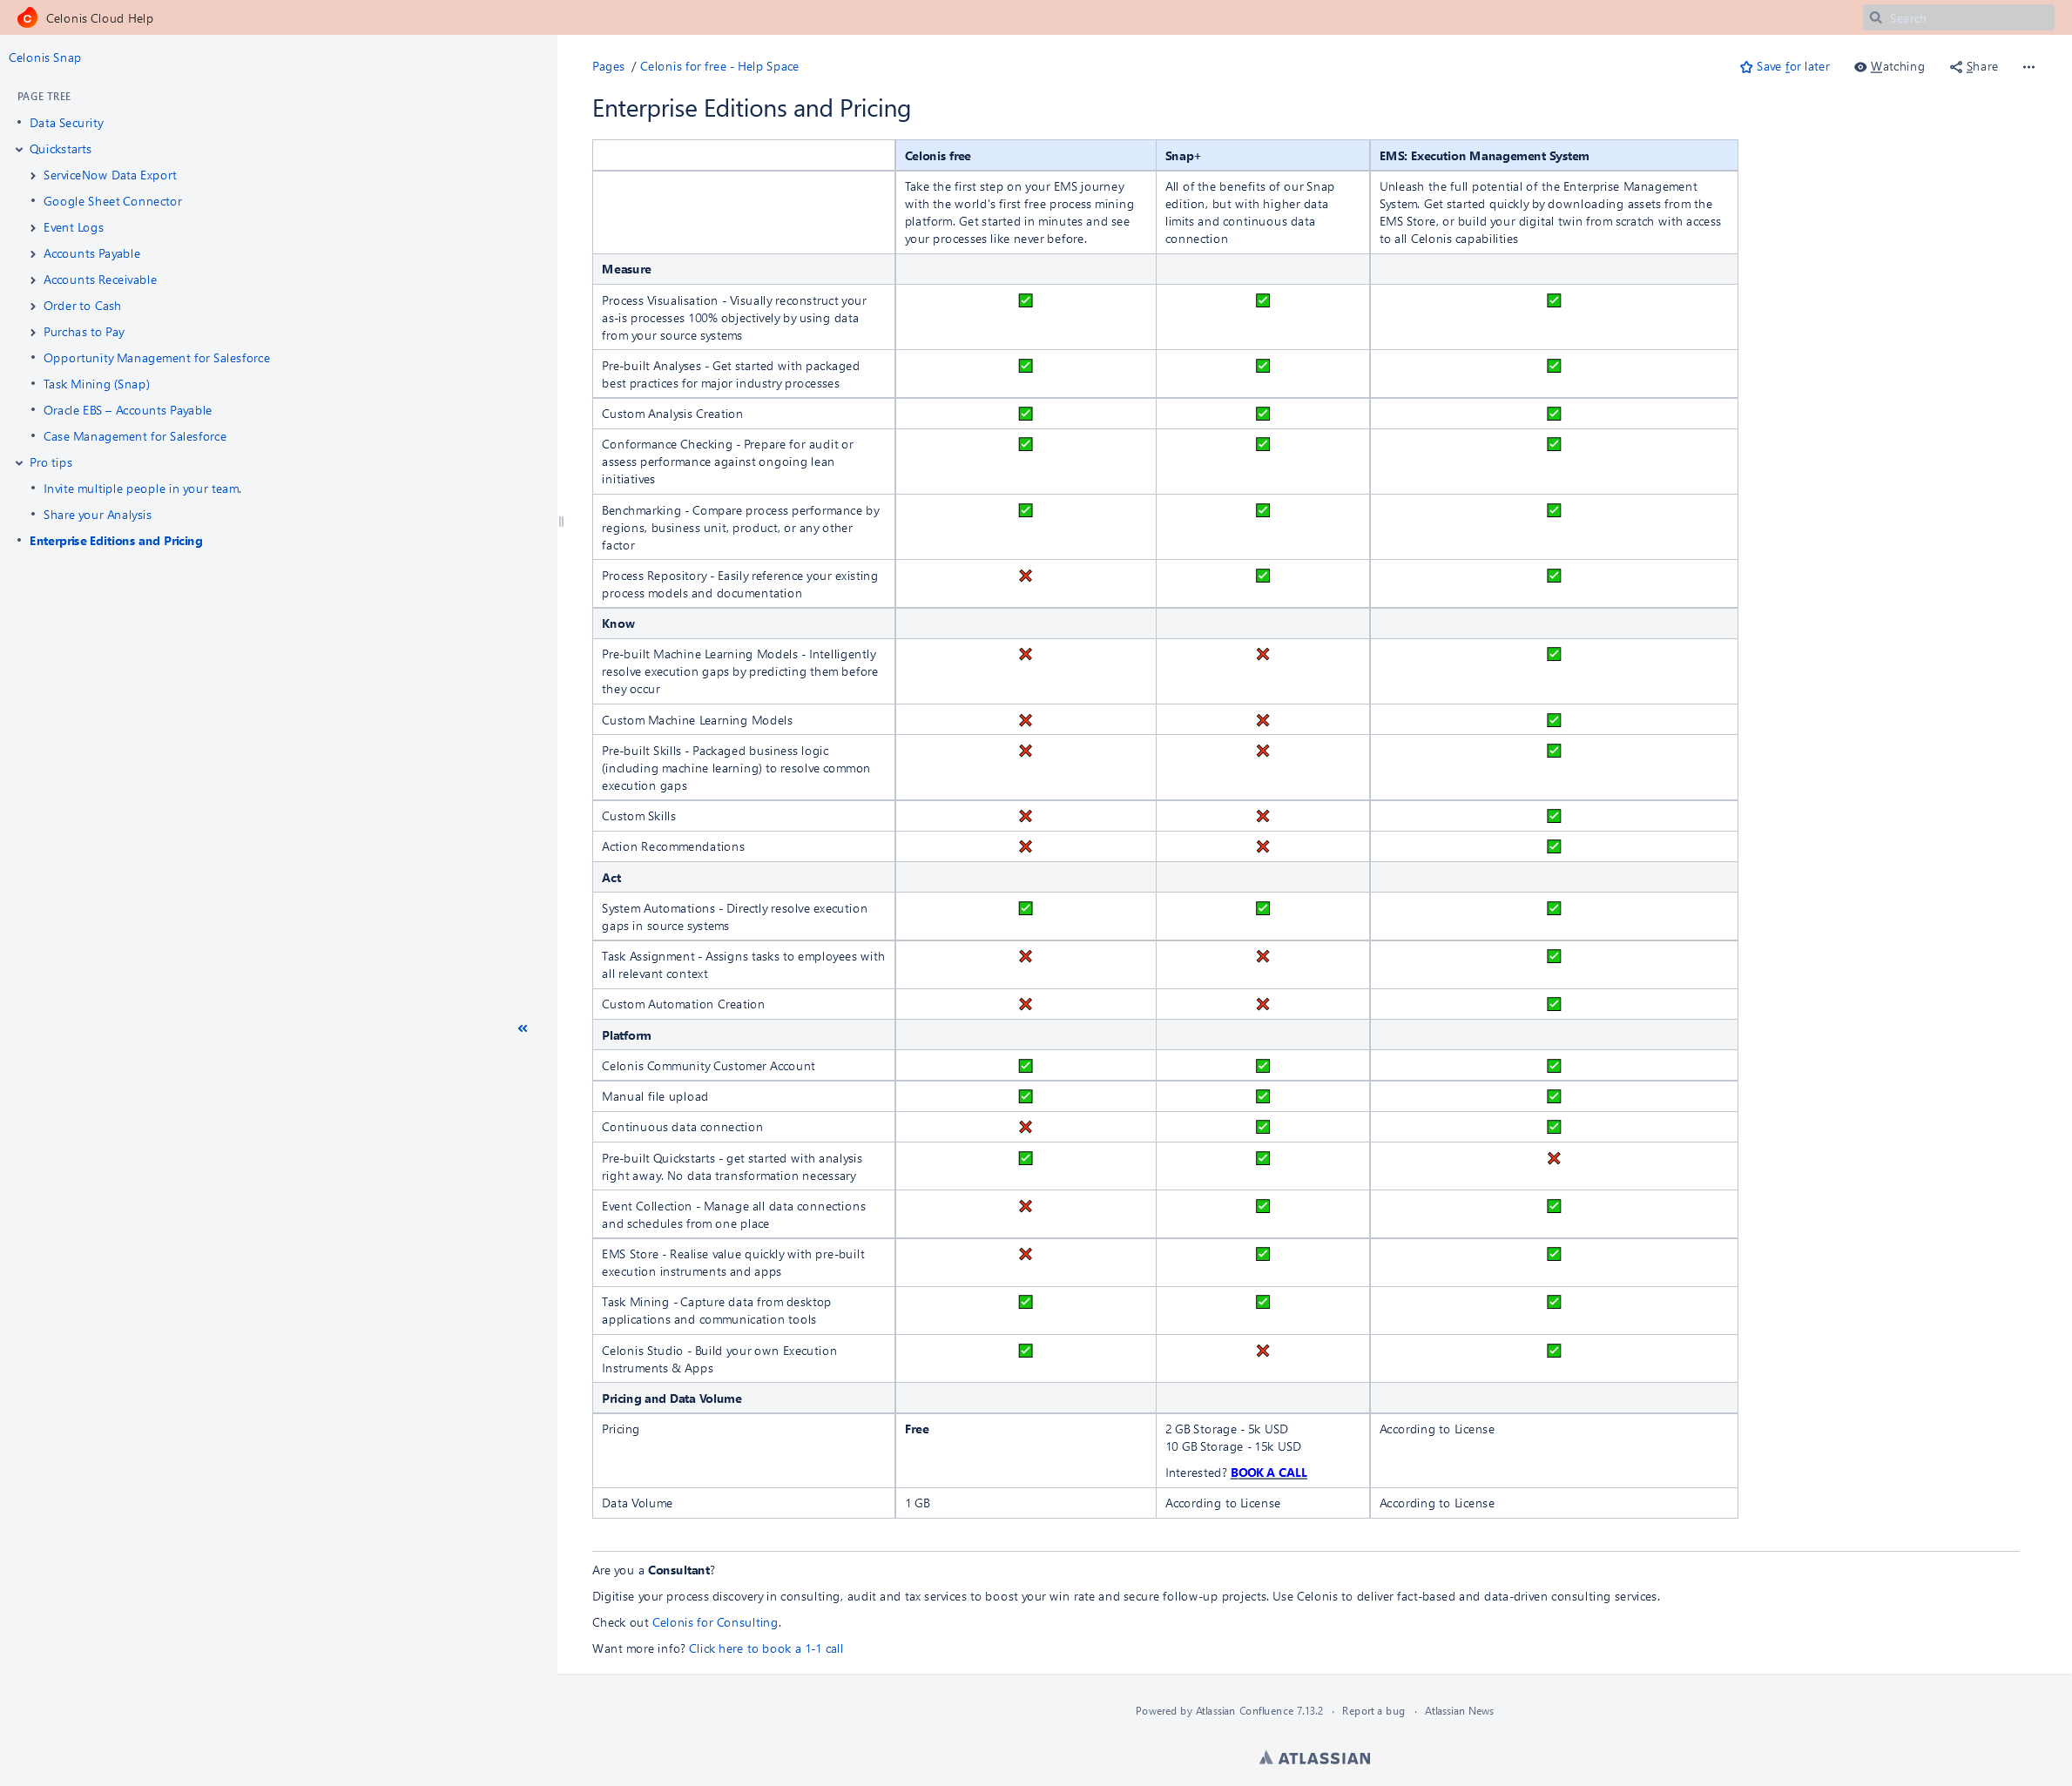
Task: Click Snap+ check mark for Benchmarking row
Action: pos(1263,510)
